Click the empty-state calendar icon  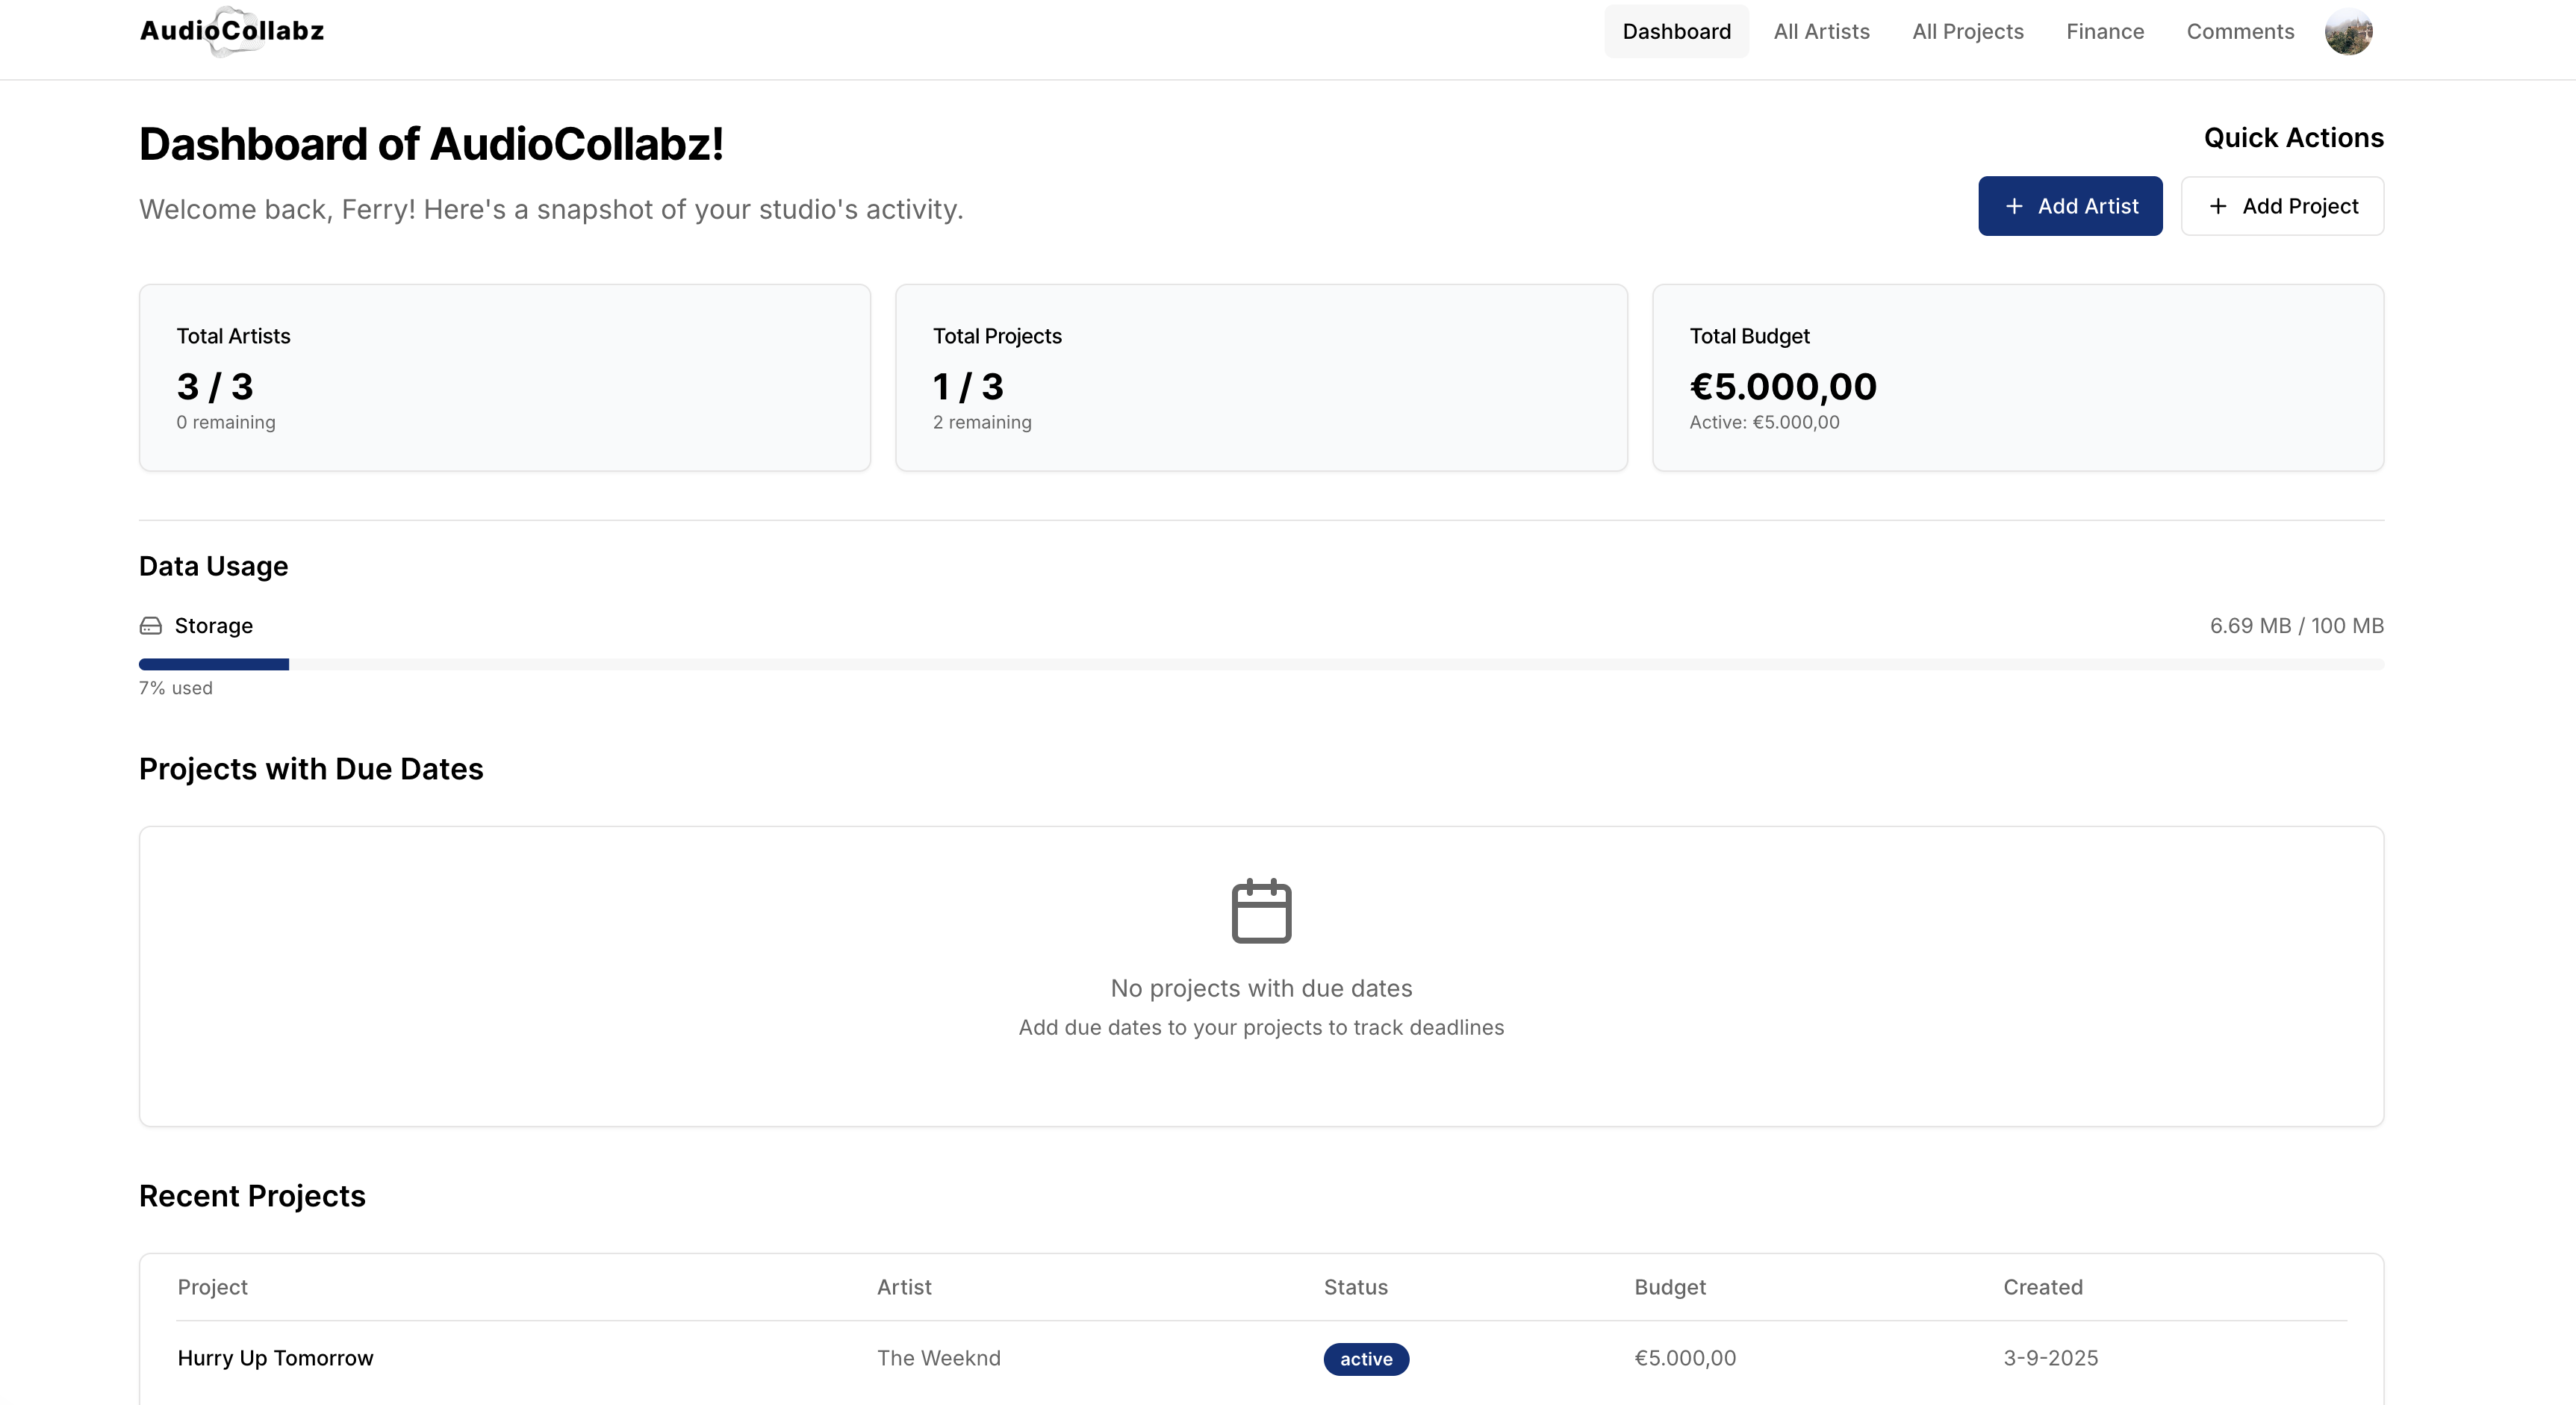coord(1261,911)
